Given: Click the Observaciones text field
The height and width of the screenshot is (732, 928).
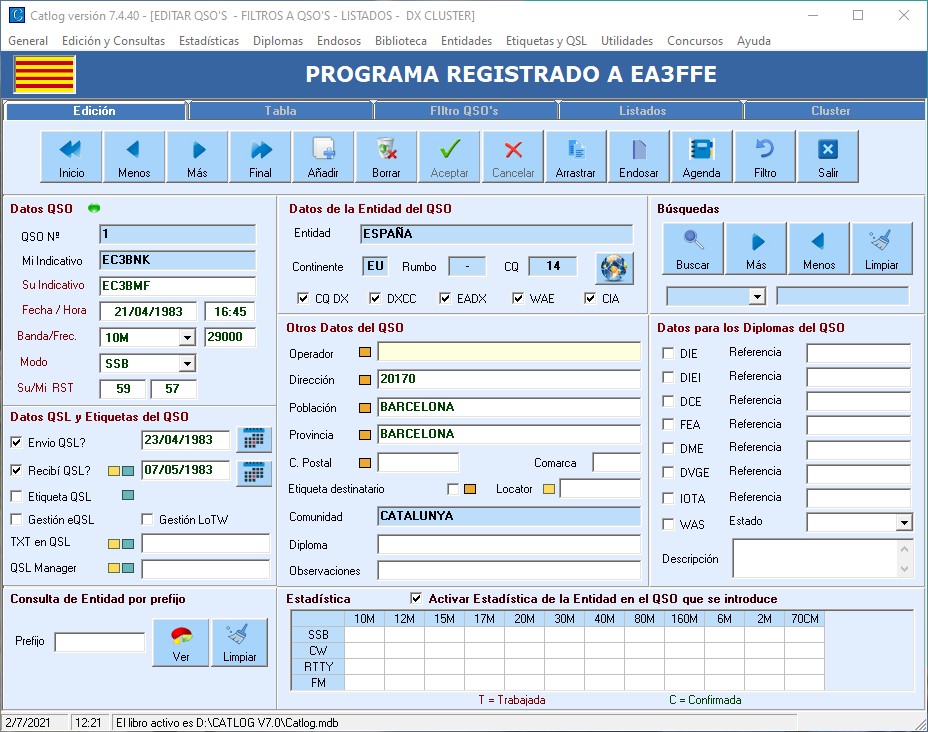Looking at the screenshot, I should [x=509, y=570].
